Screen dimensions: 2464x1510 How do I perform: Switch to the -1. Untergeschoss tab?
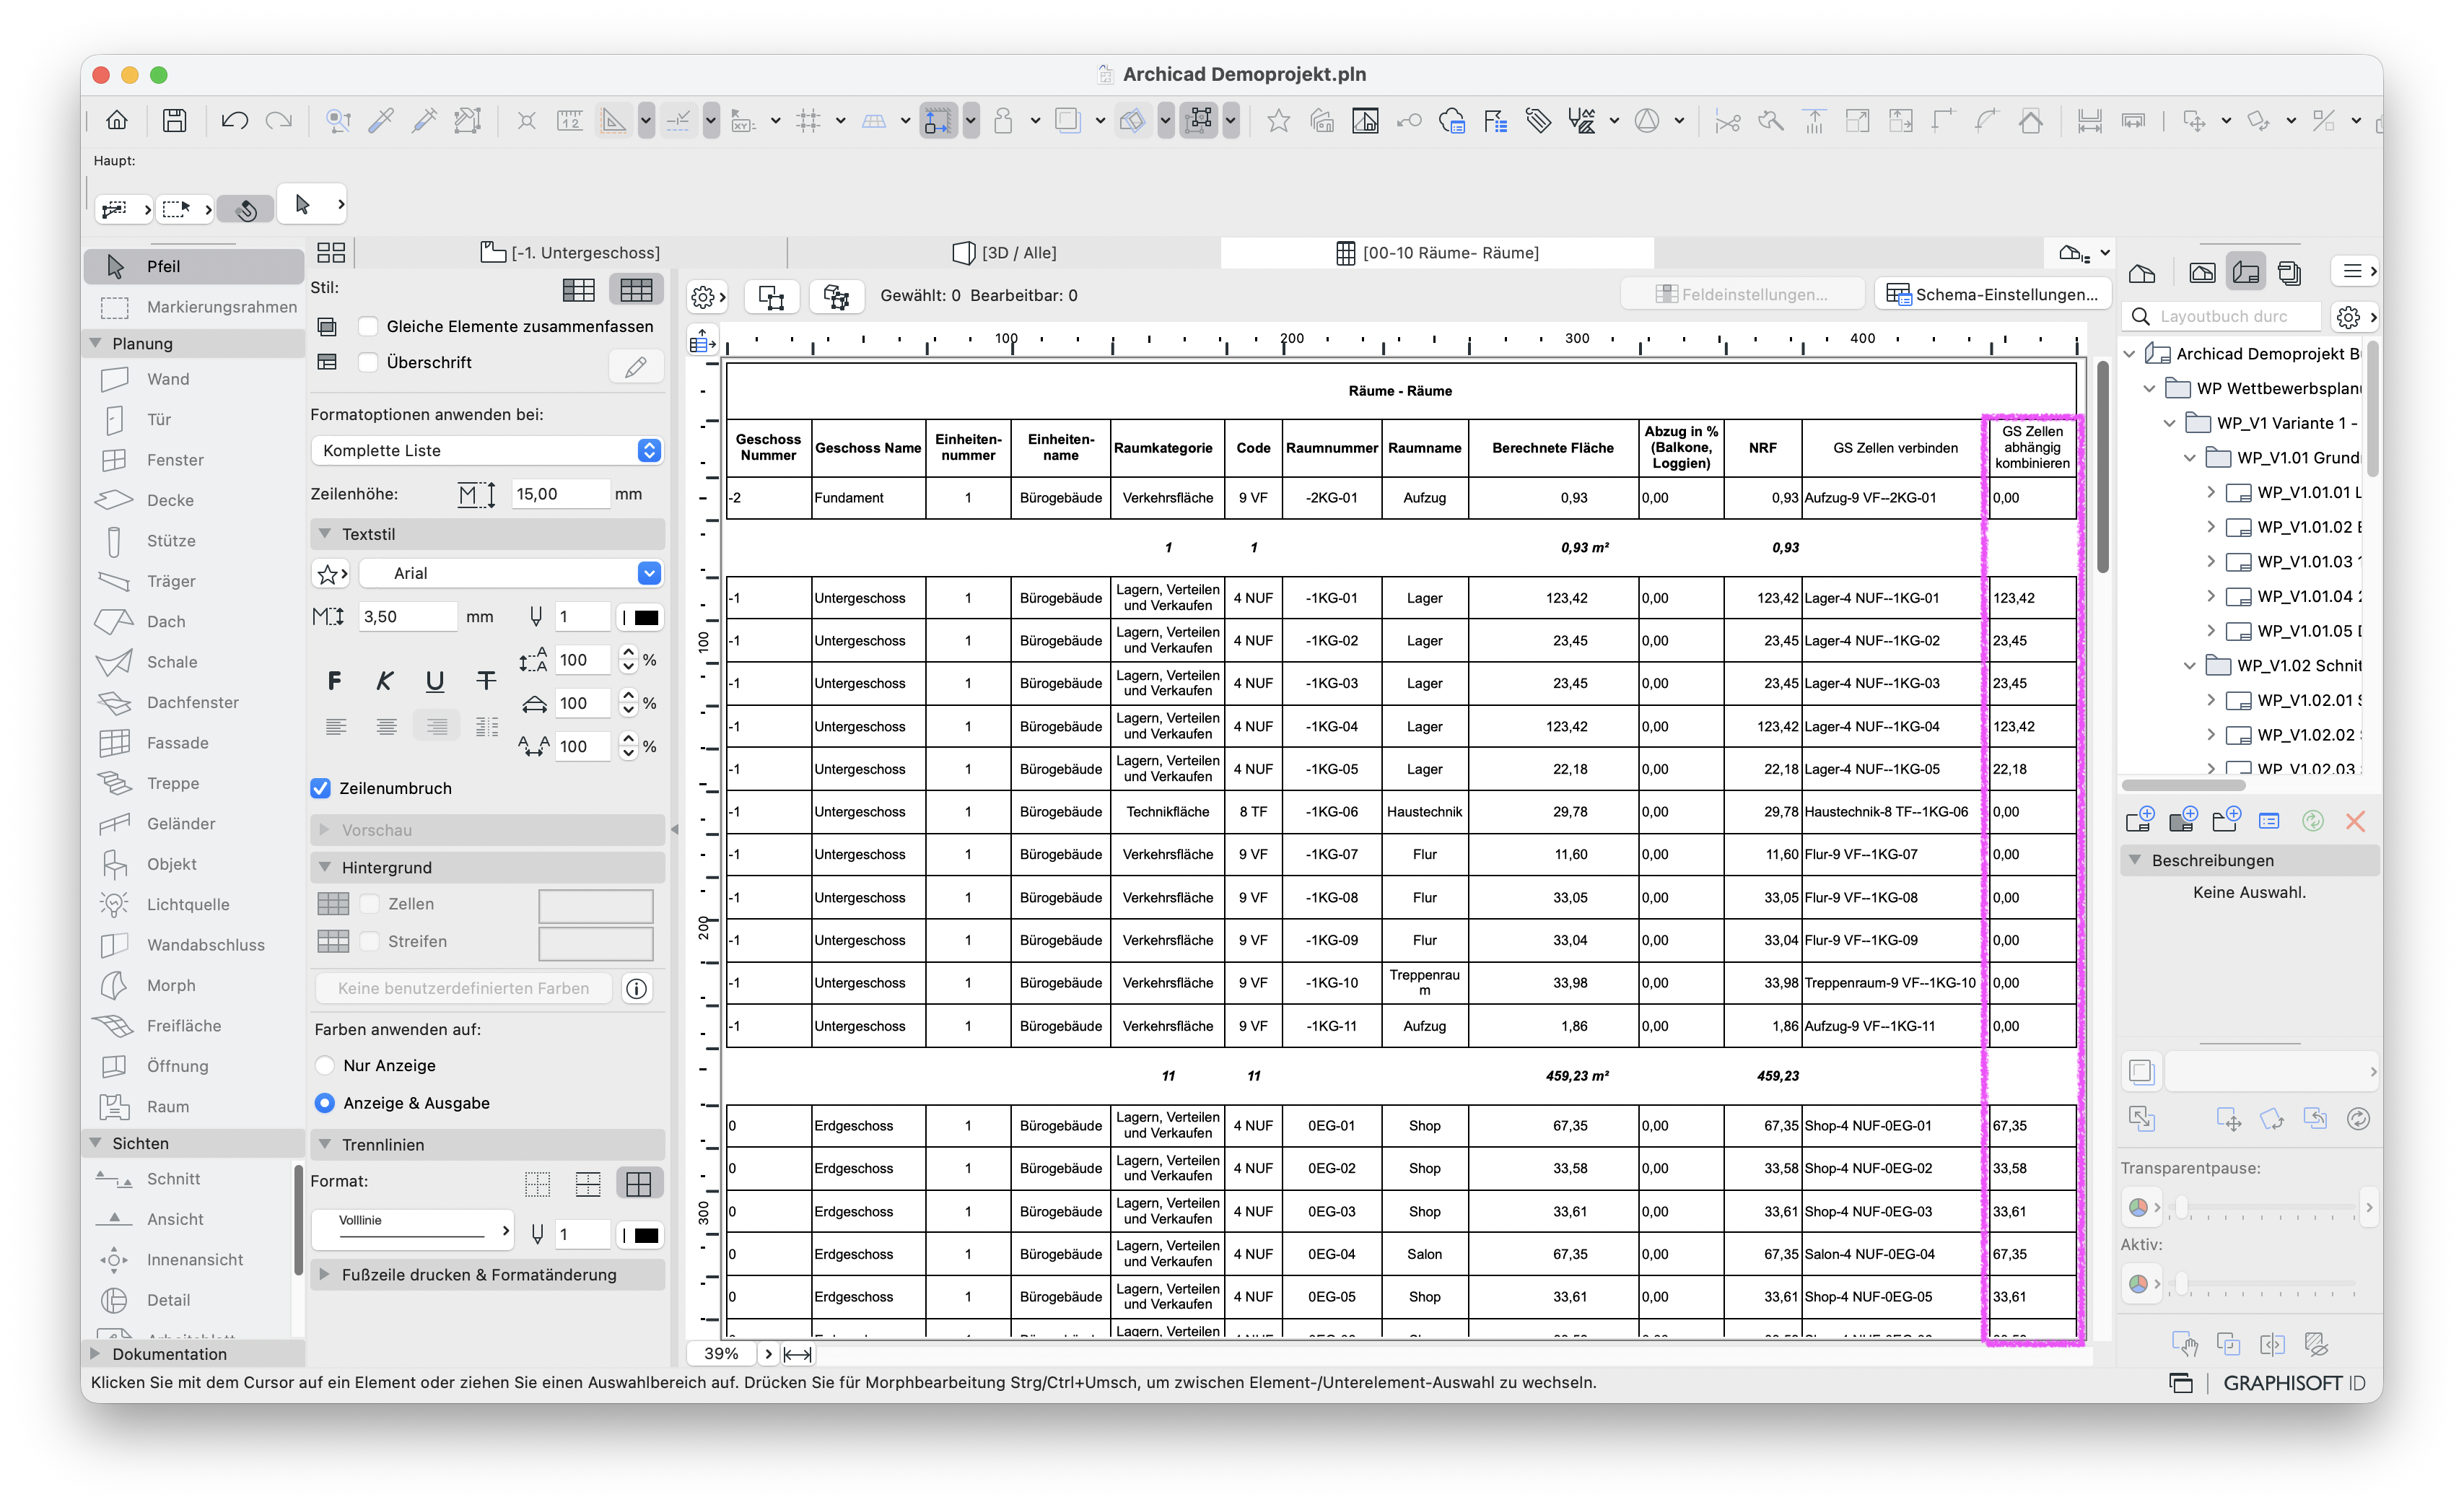(571, 253)
